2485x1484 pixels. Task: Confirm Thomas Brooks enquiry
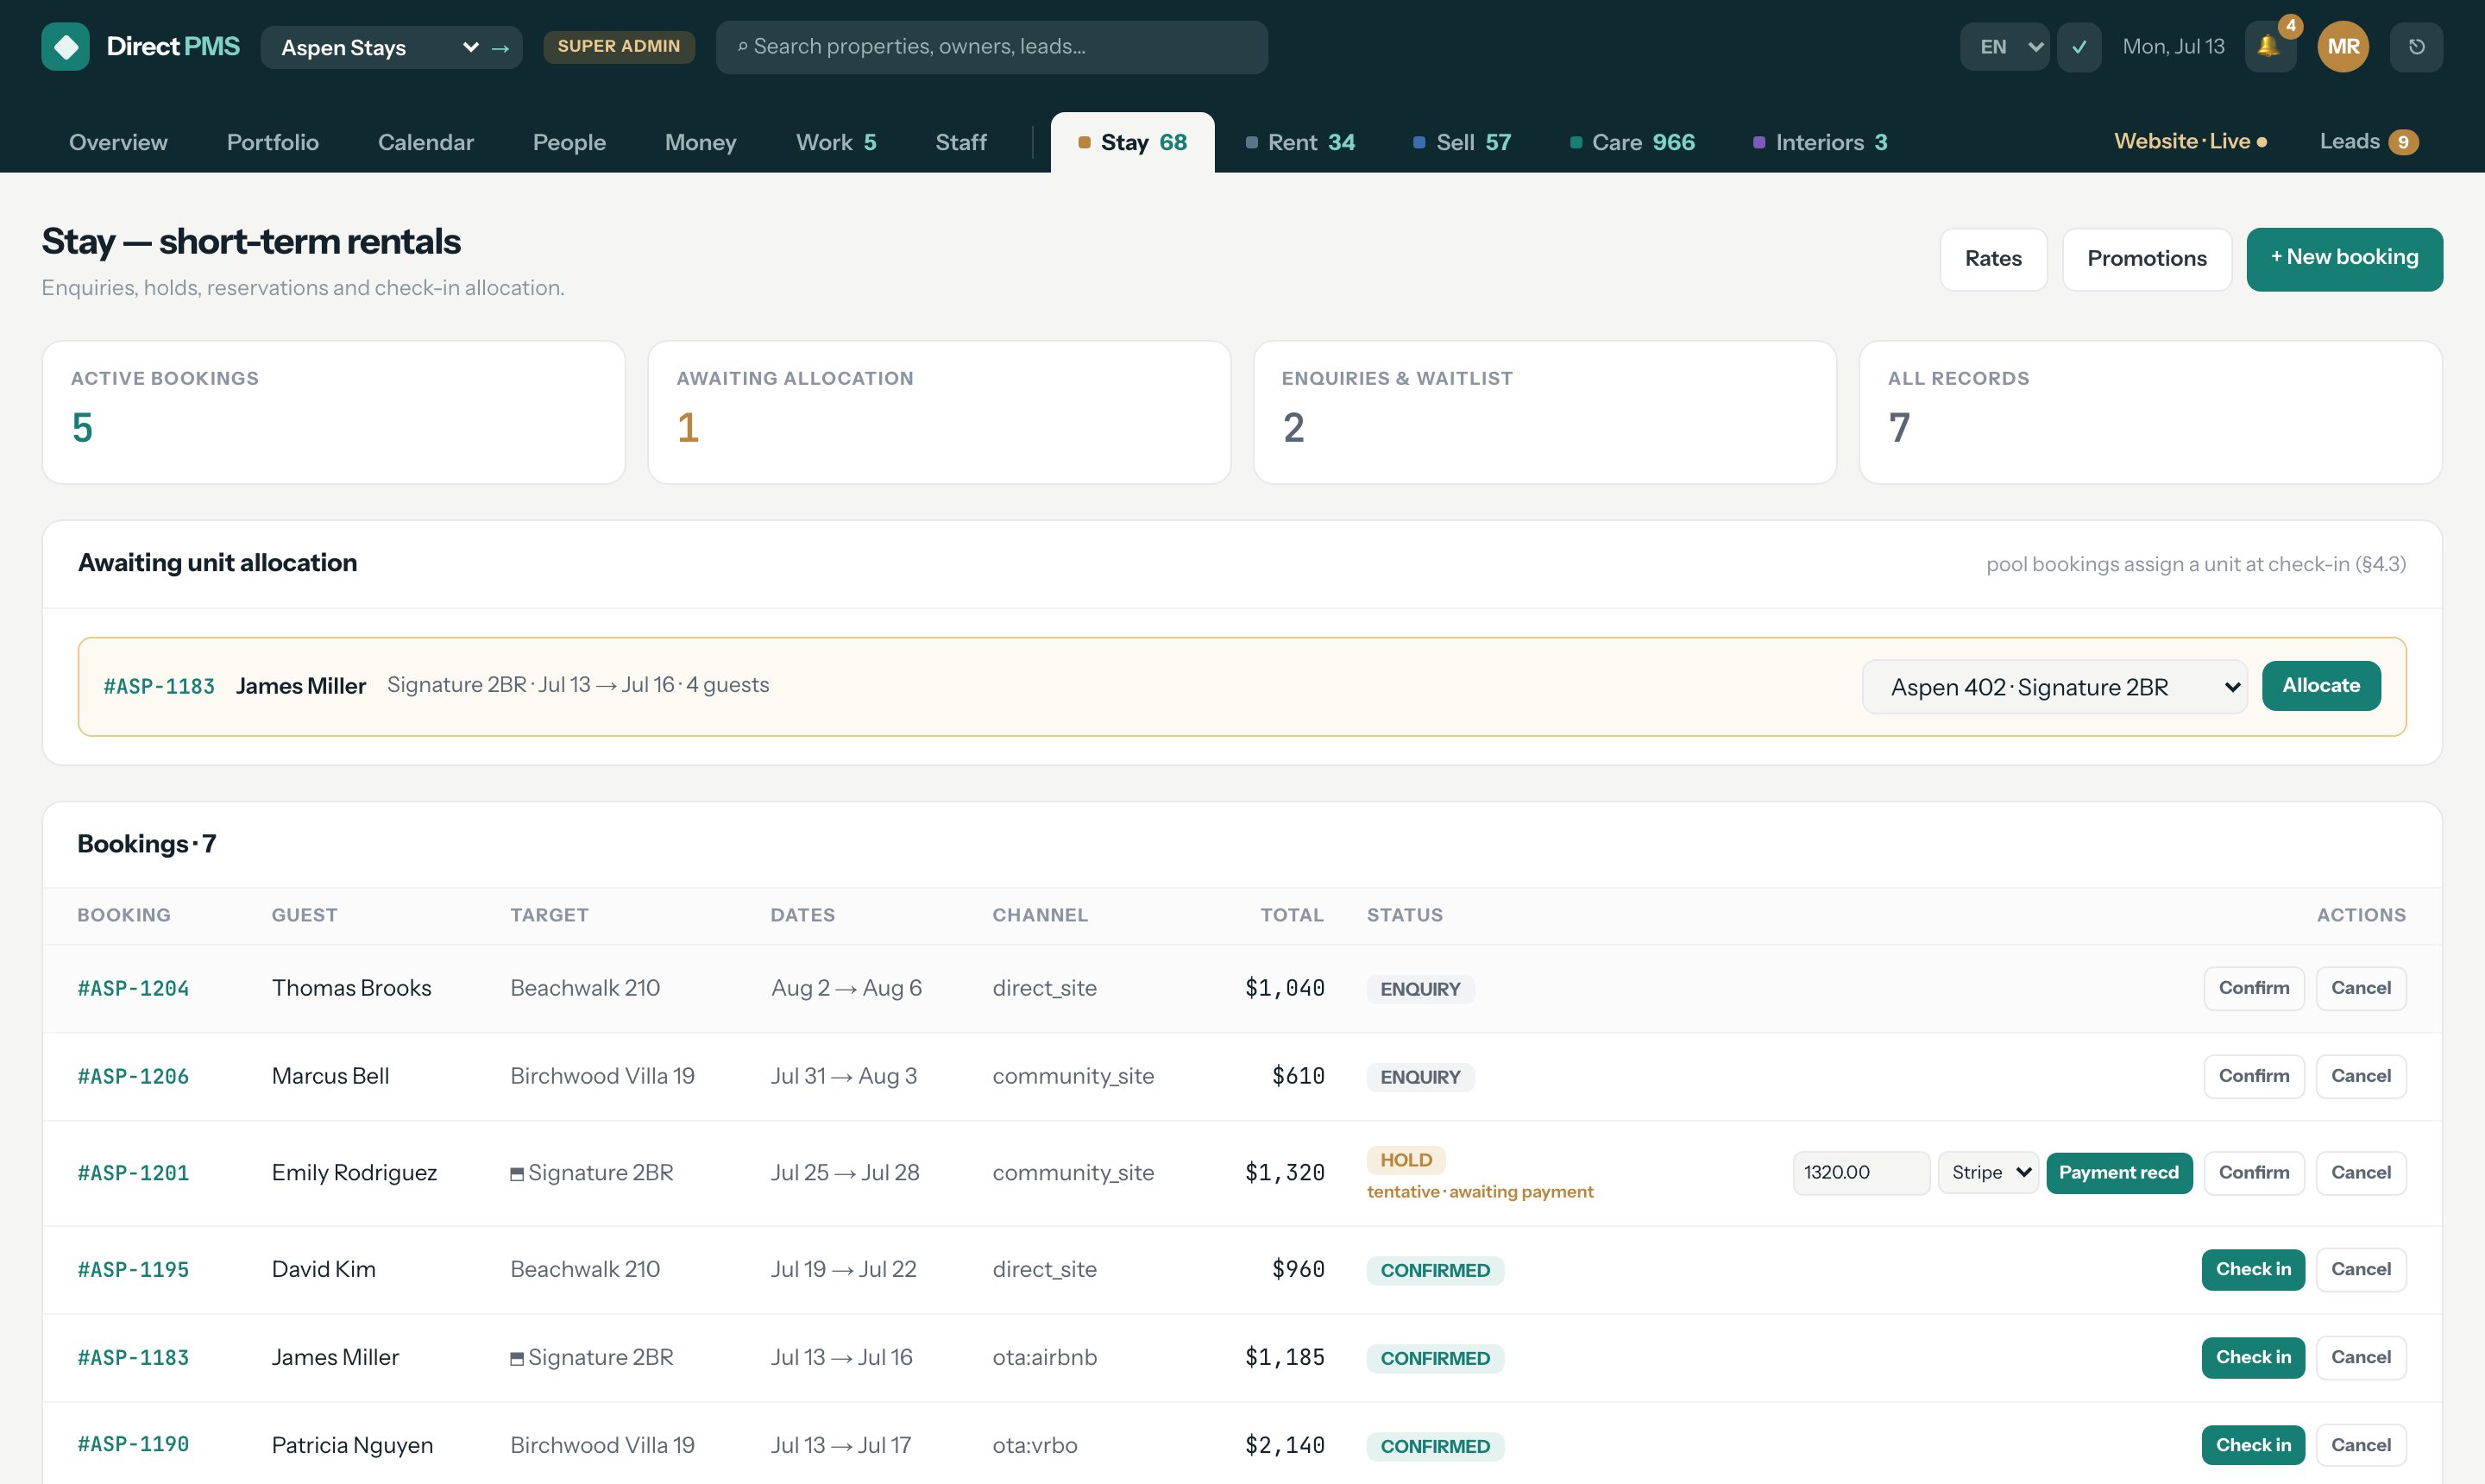(2253, 988)
